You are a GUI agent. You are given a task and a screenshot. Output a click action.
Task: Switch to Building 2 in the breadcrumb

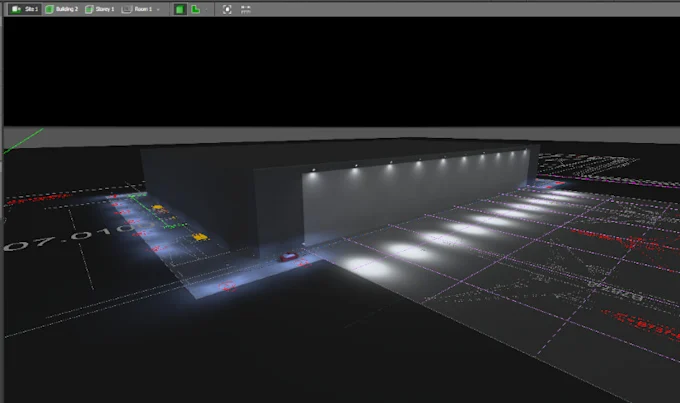click(62, 9)
